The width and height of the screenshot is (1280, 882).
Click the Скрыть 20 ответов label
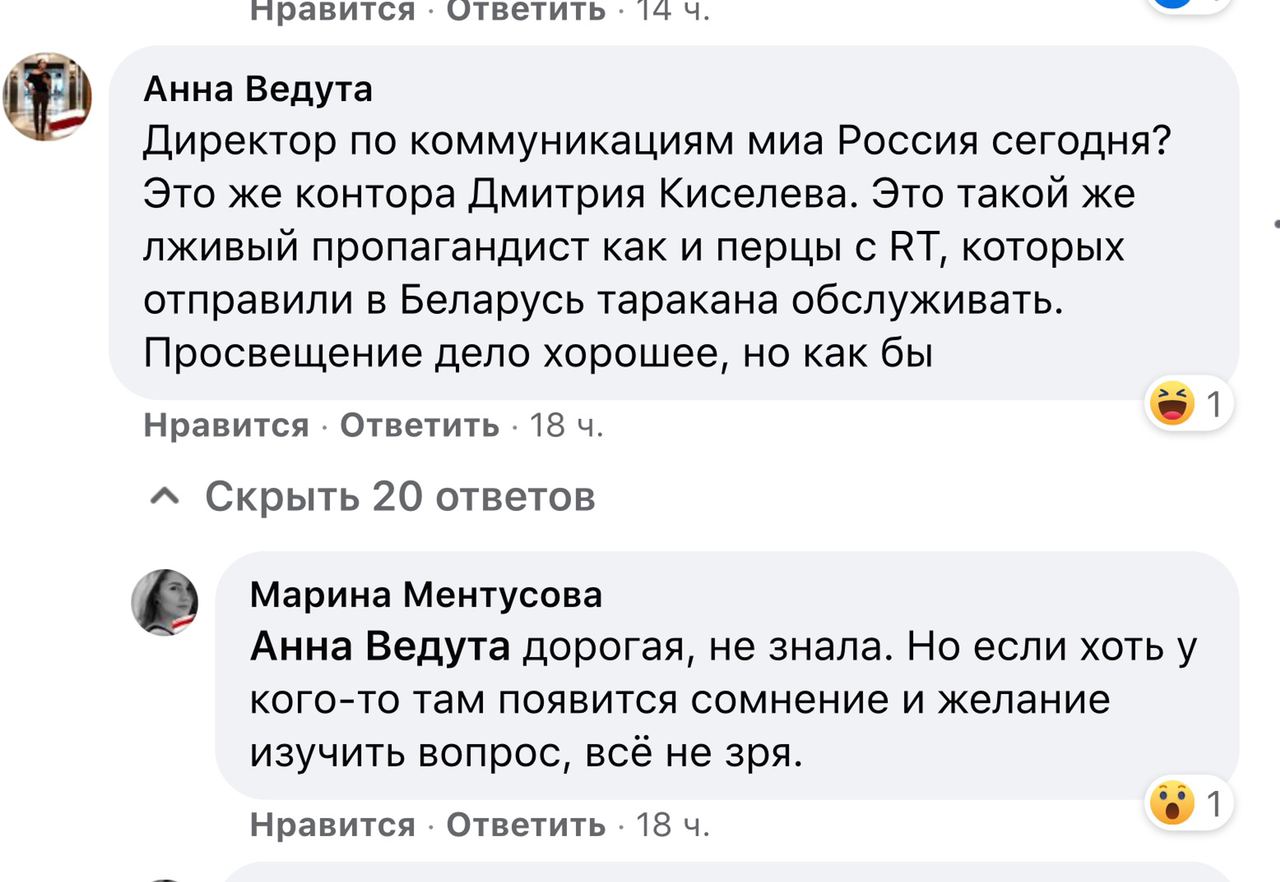pos(400,495)
